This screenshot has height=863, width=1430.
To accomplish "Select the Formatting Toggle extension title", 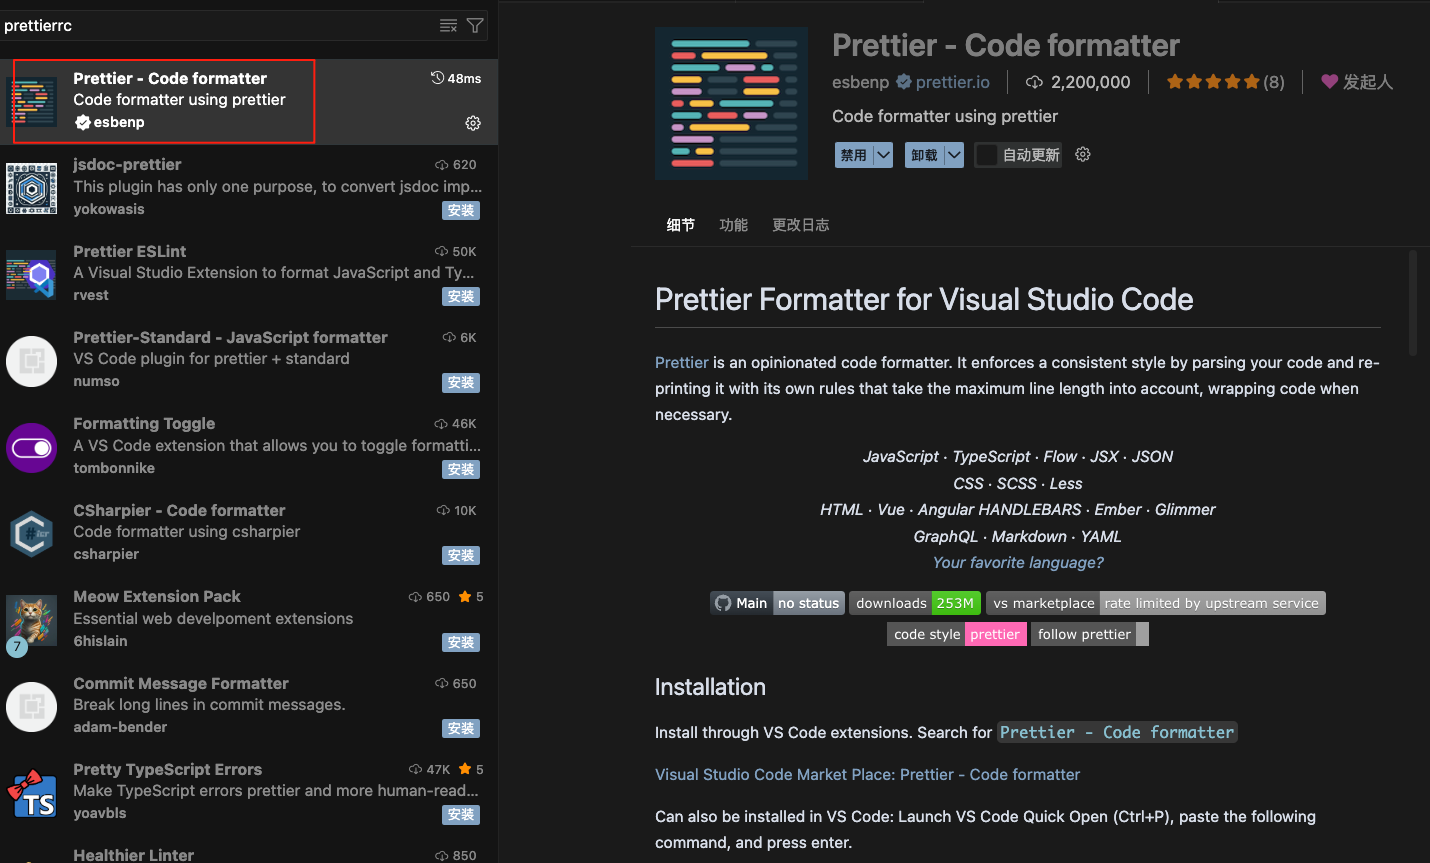I will pos(144,423).
